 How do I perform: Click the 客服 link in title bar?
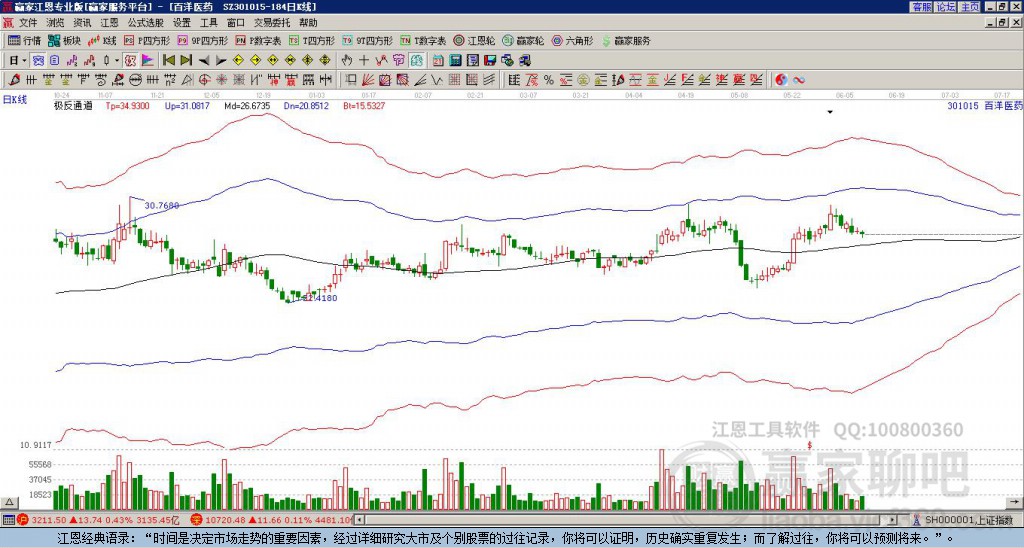pos(921,7)
